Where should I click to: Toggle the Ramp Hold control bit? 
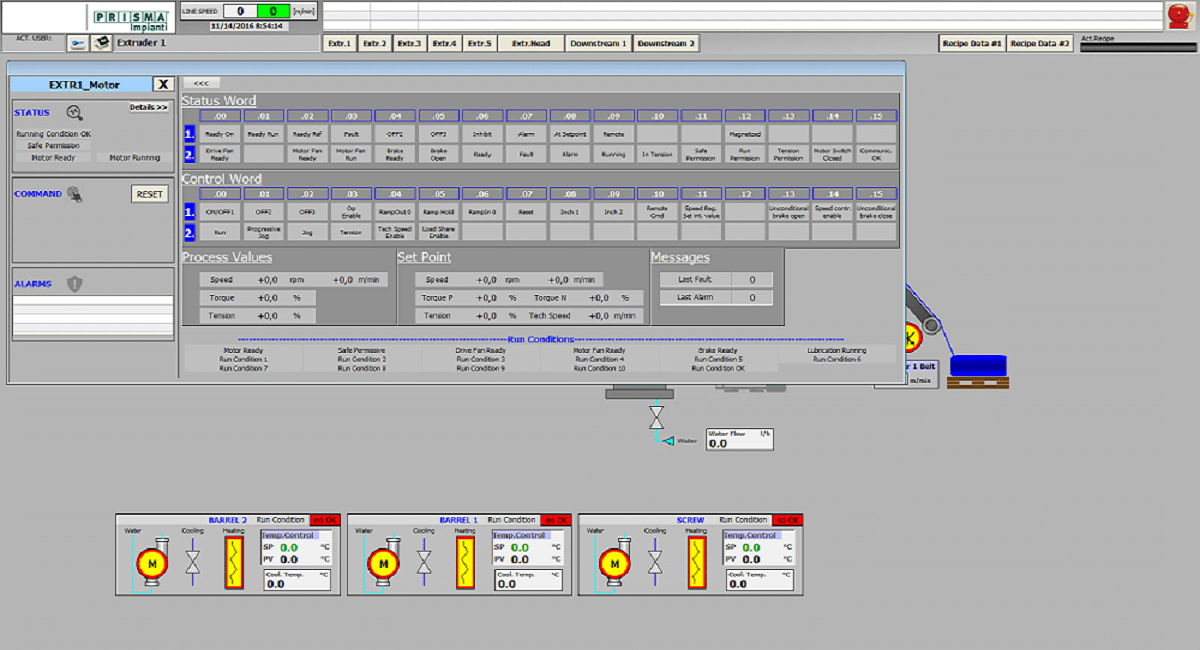tap(438, 212)
